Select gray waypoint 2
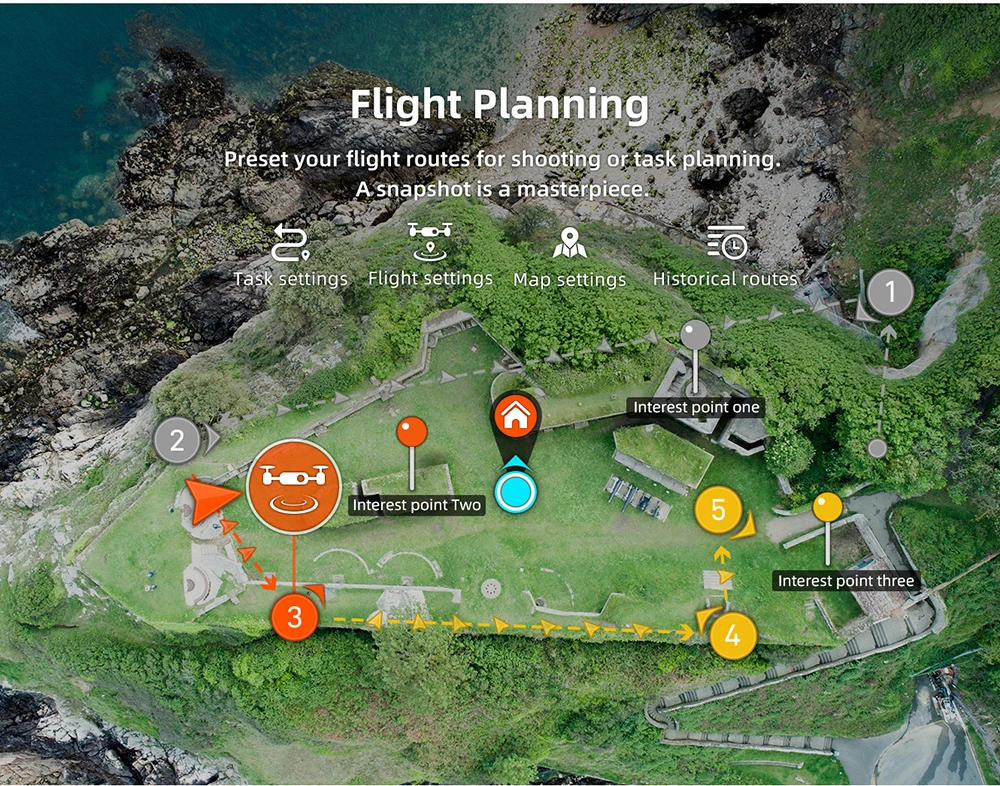The image size is (1000, 786). [x=177, y=440]
